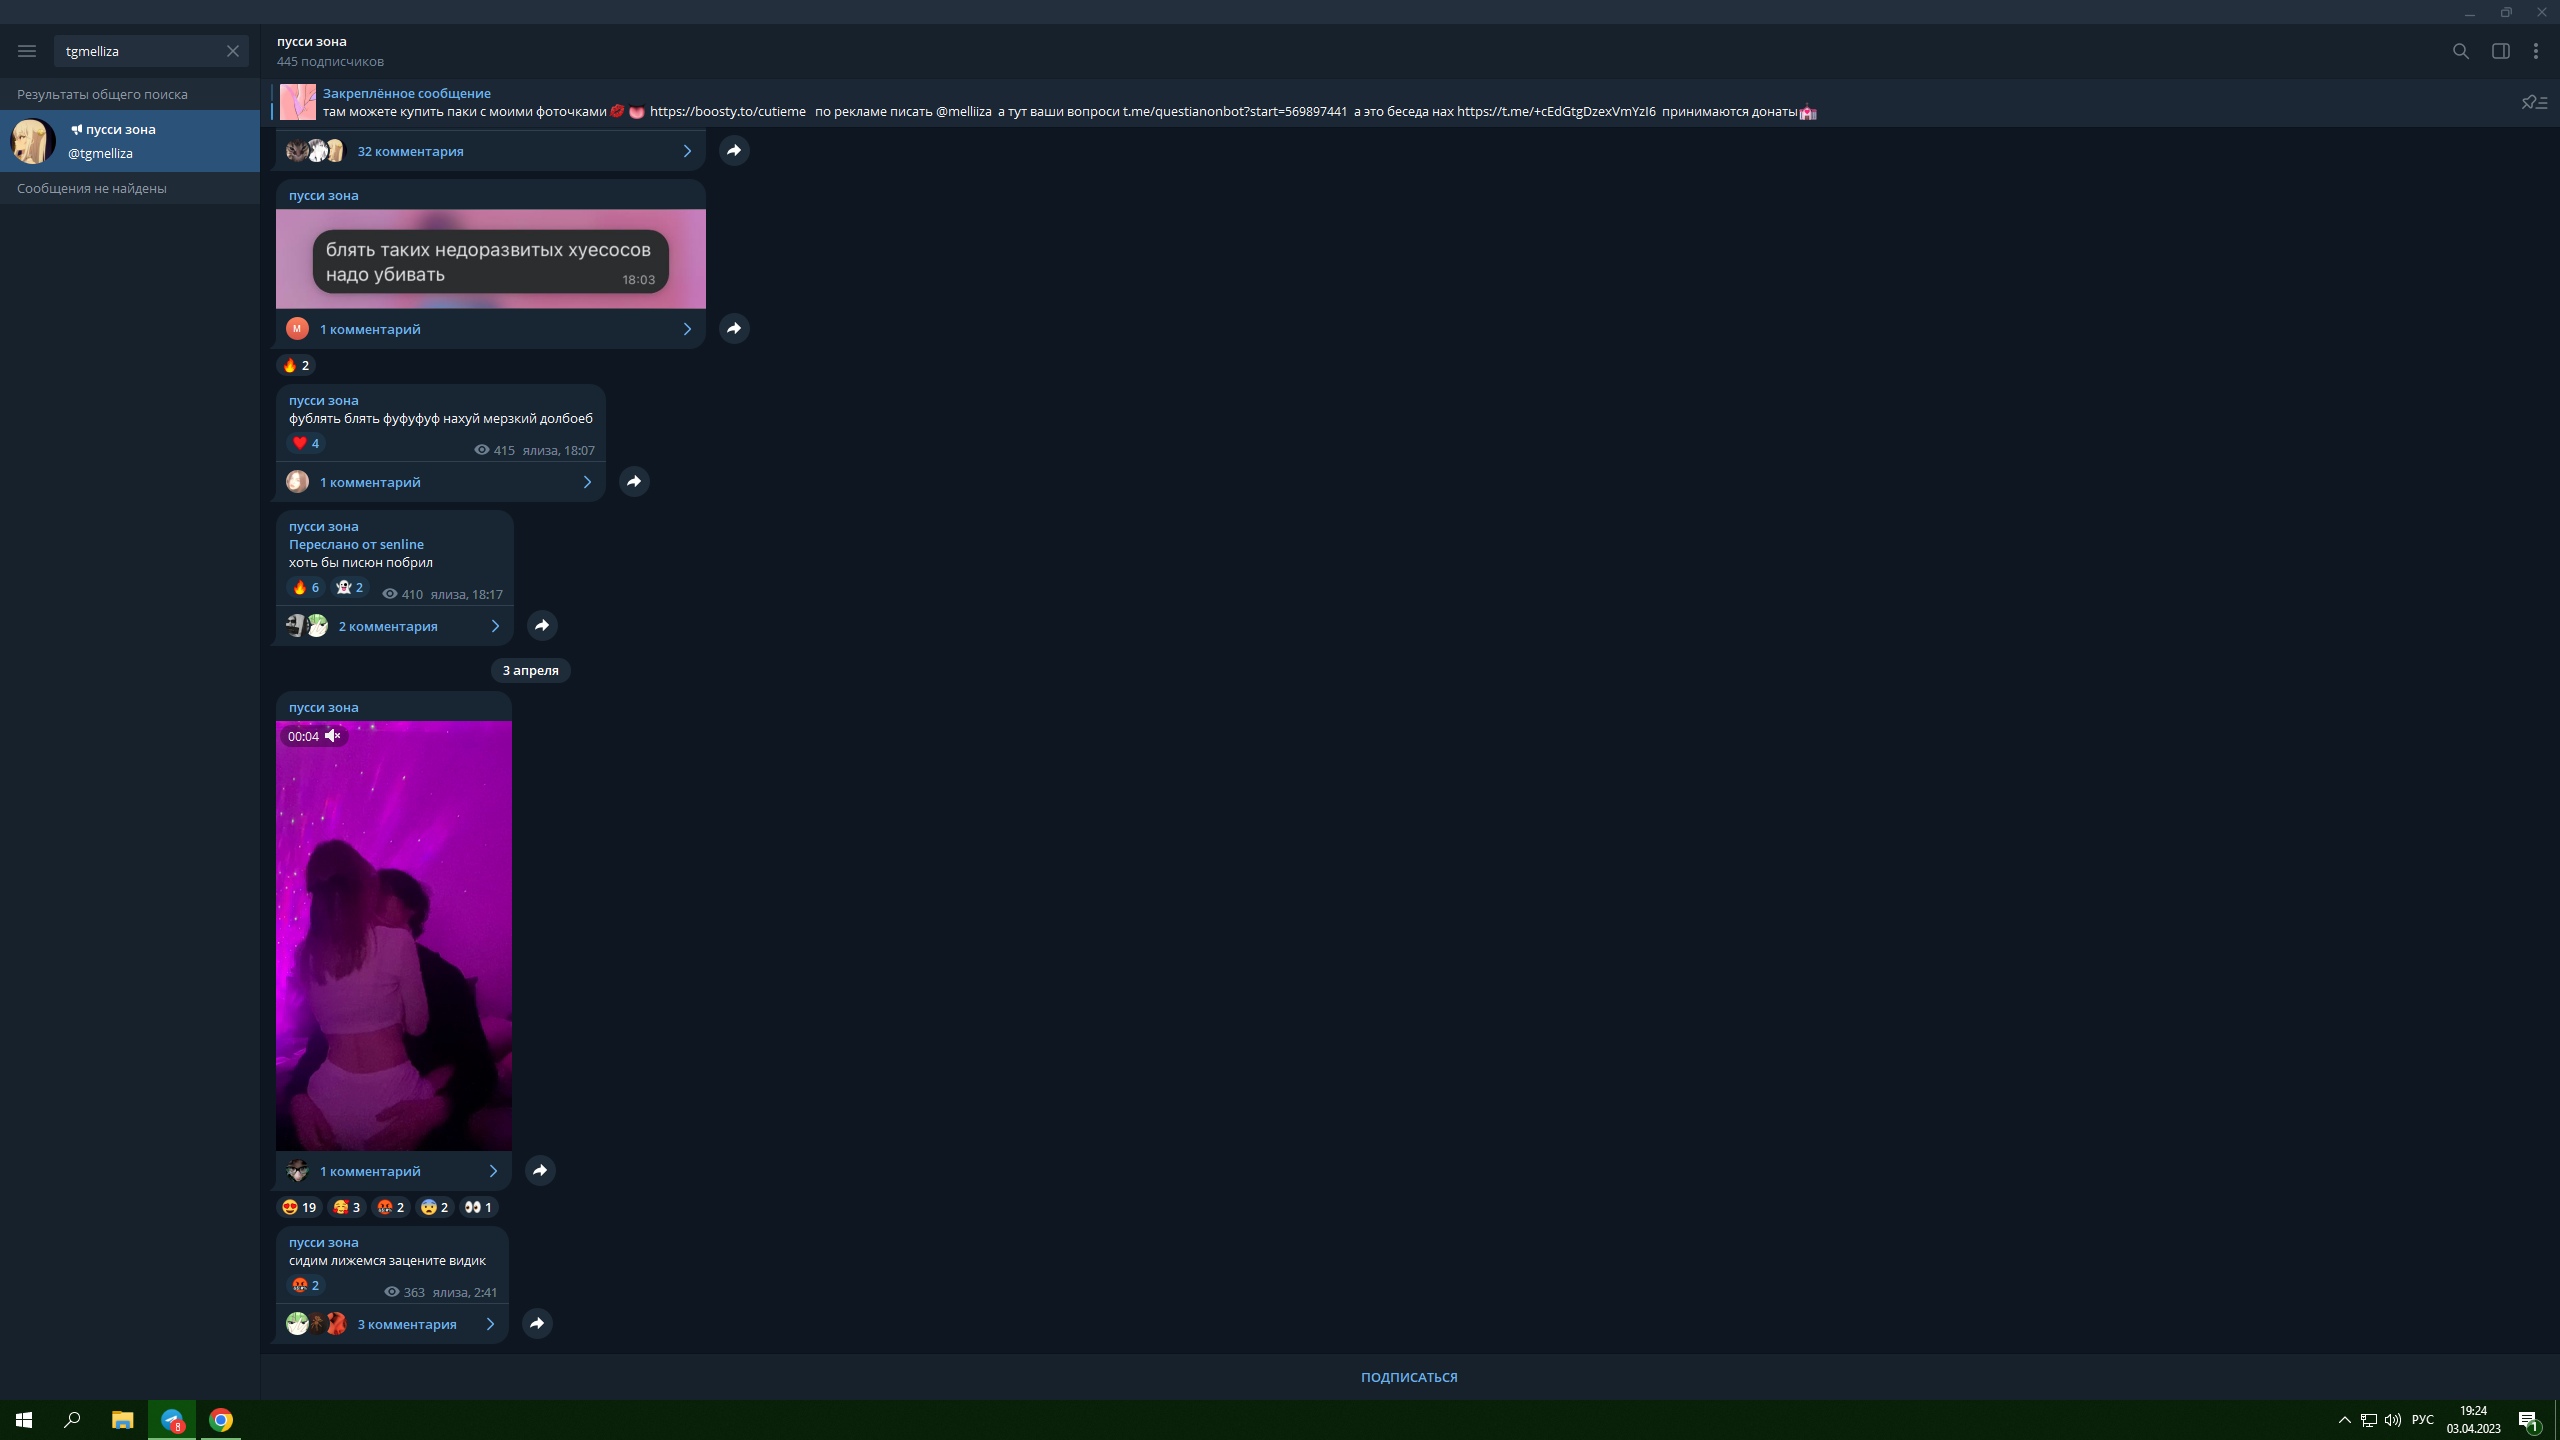Click the heart-eyes reaction with 19
Image resolution: width=2560 pixels, height=1440 pixels.
(299, 1207)
